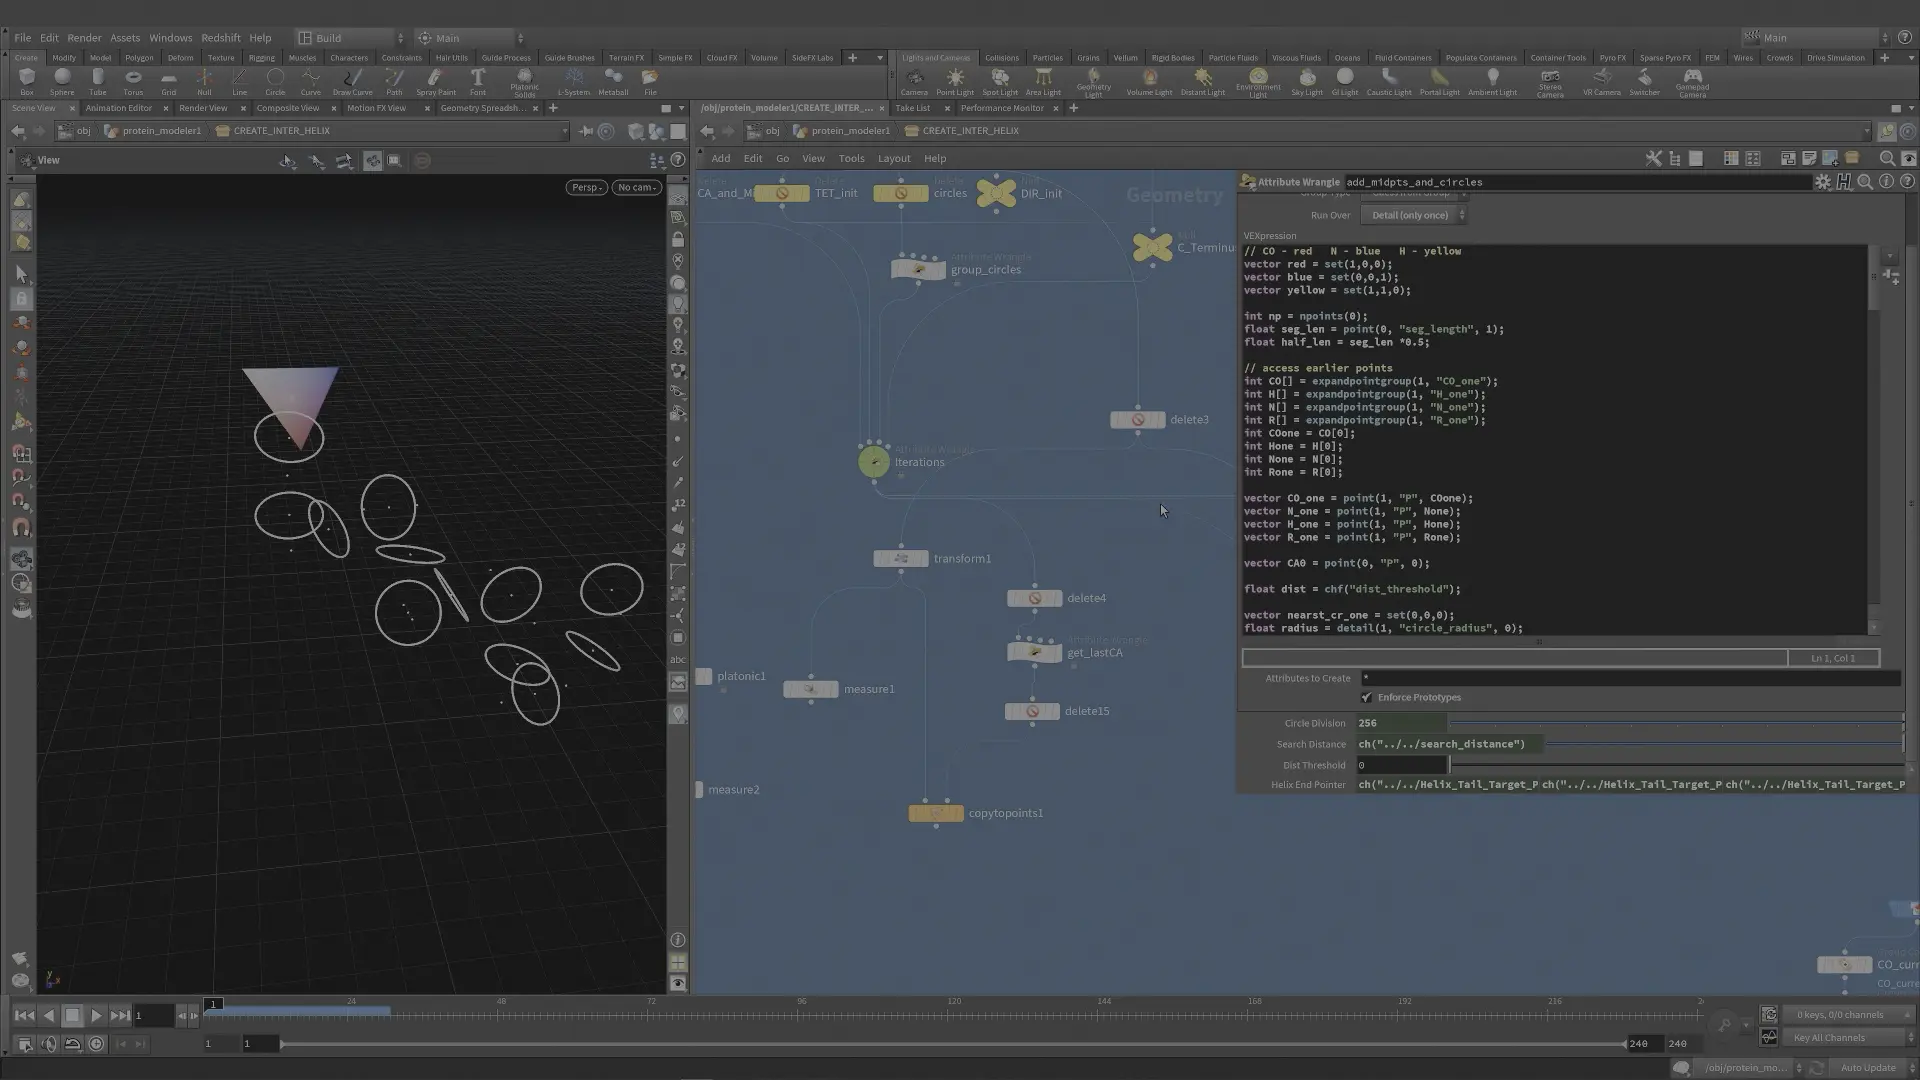Open the network editor find tool
The image size is (1920, 1080).
pyautogui.click(x=1887, y=158)
